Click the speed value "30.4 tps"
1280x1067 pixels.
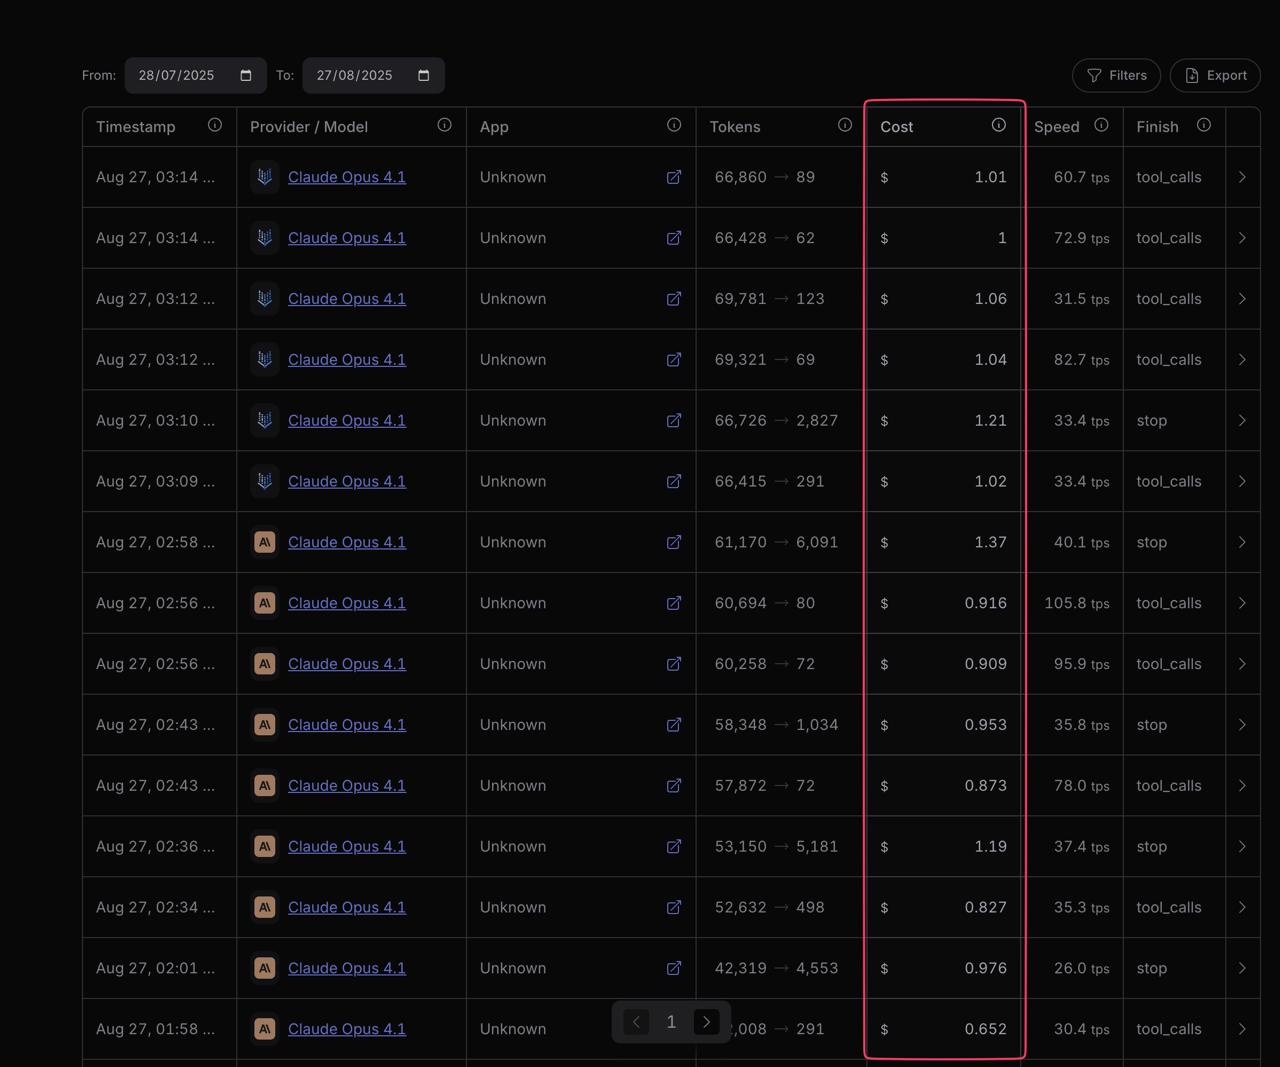1082,1029
